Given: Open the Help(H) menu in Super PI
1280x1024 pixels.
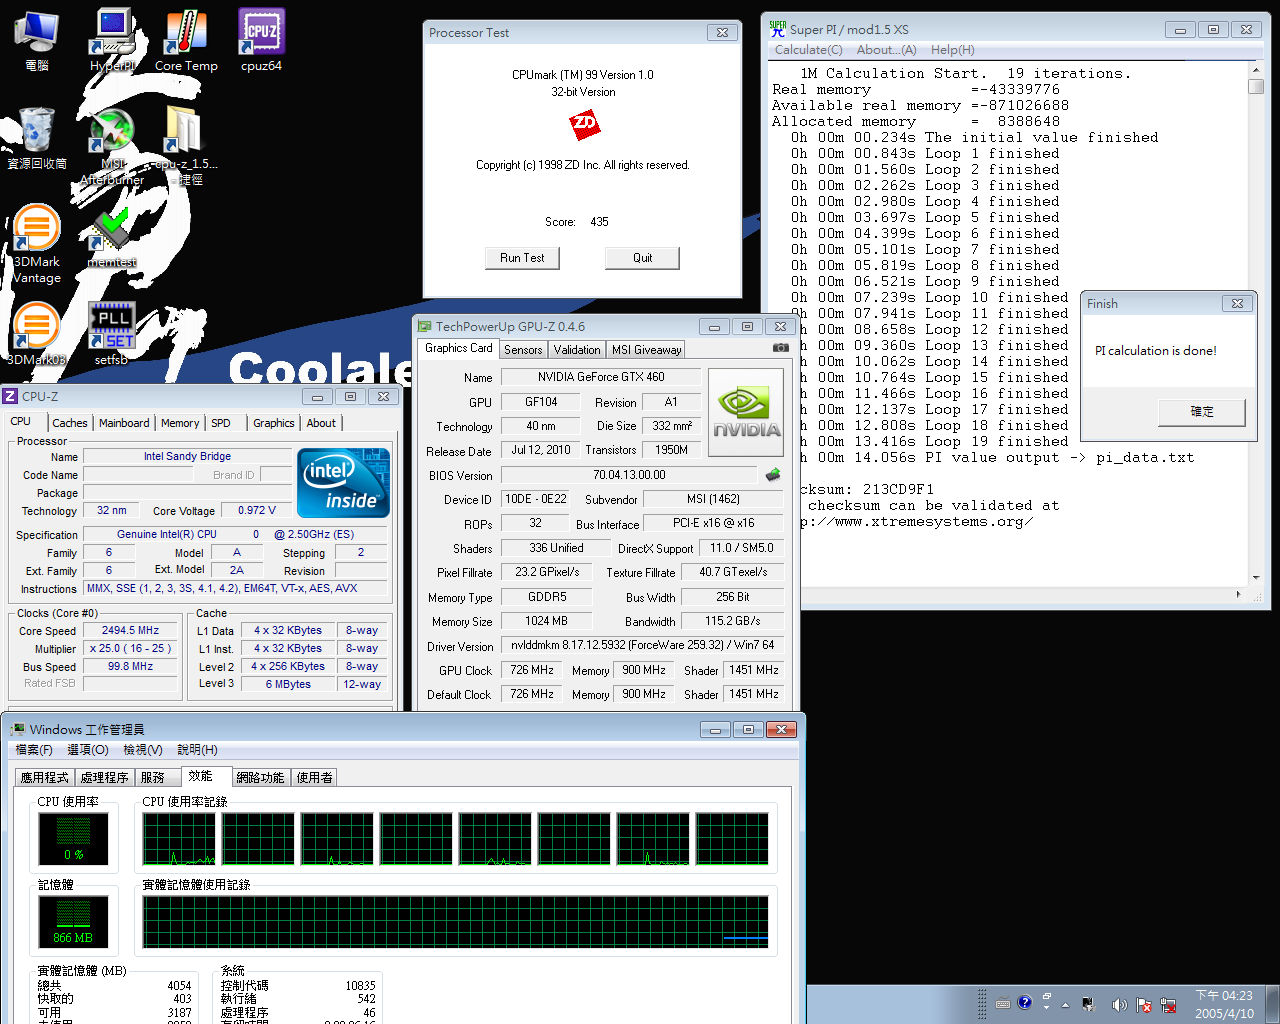Looking at the screenshot, I should tap(952, 50).
